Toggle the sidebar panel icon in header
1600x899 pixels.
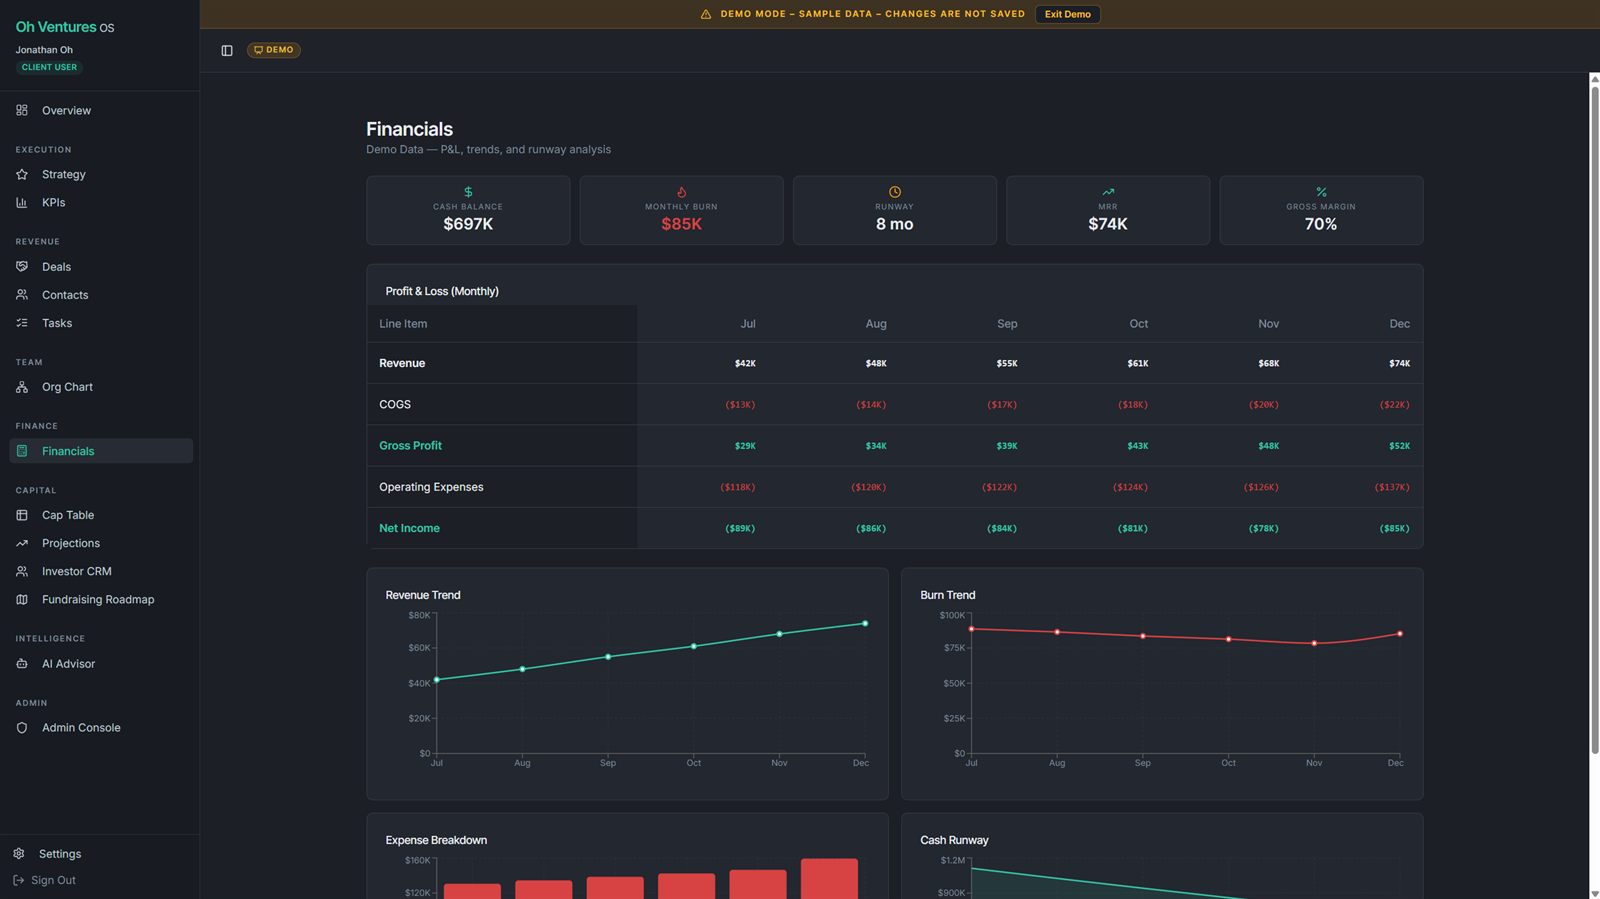[x=227, y=50]
